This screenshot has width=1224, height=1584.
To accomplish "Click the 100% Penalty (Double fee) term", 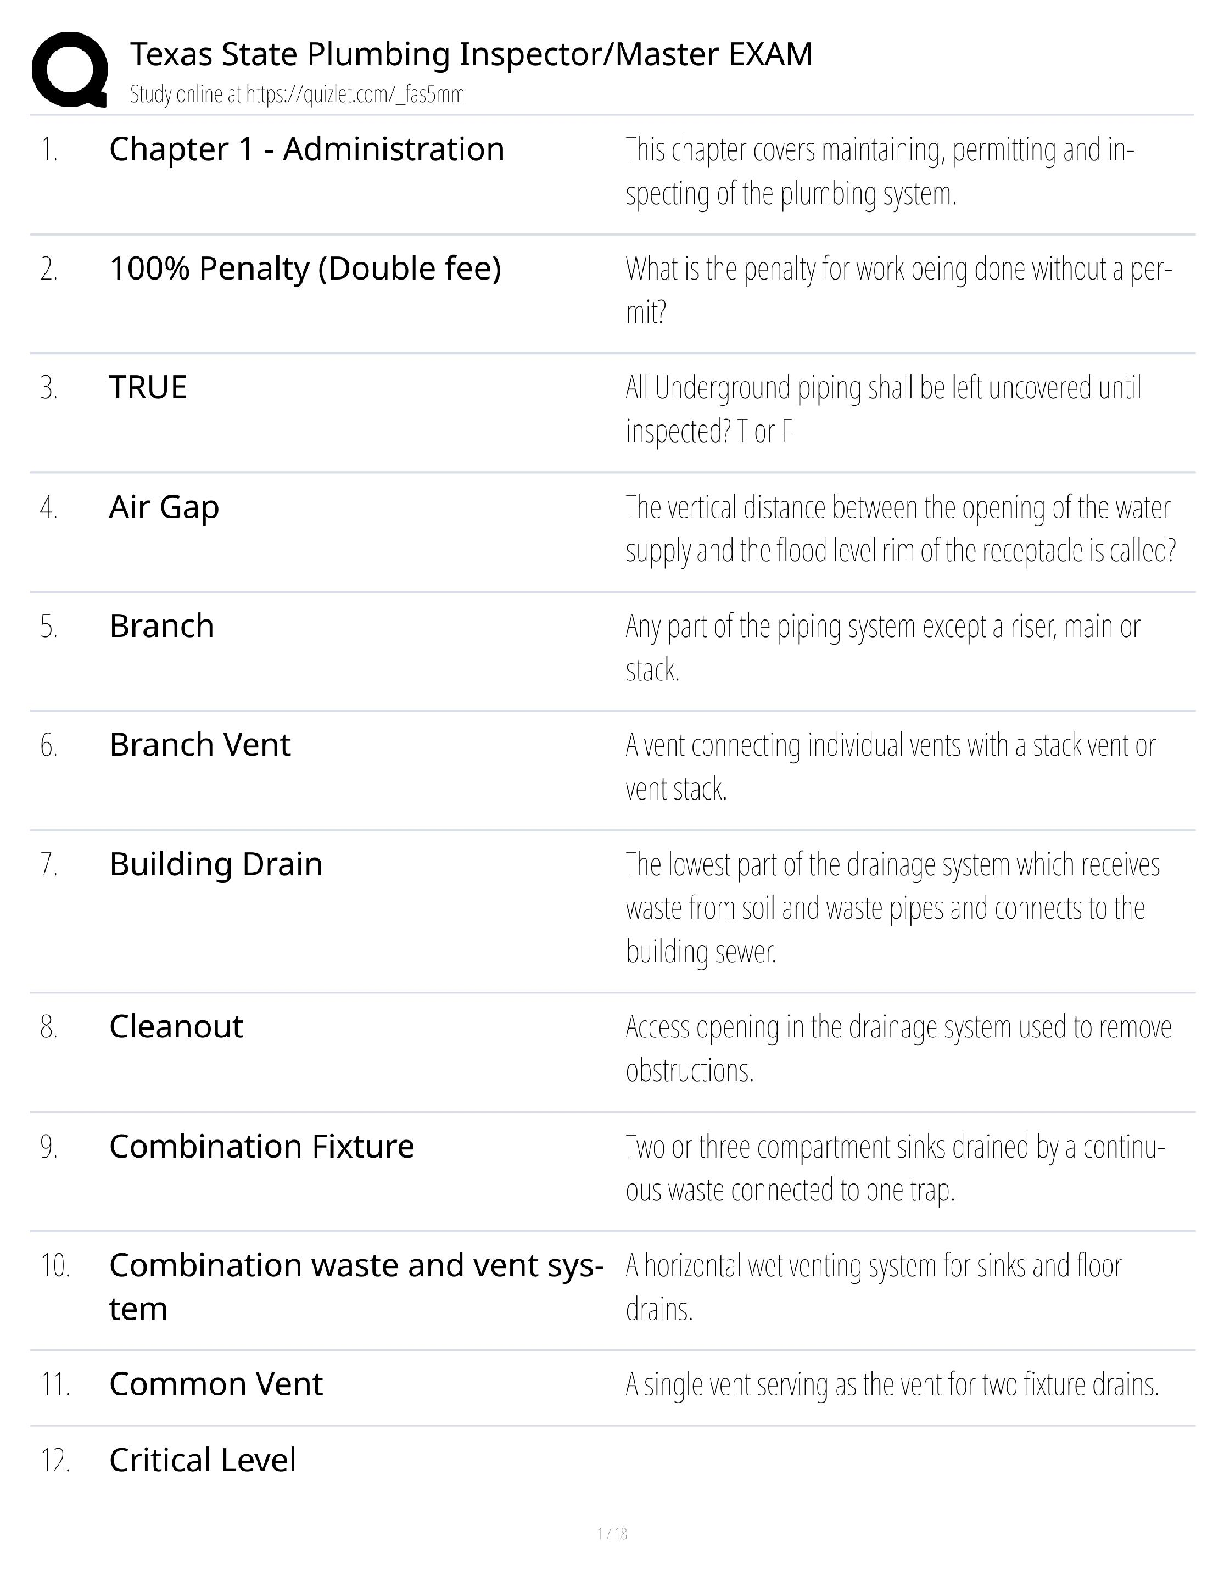I will coord(305,268).
